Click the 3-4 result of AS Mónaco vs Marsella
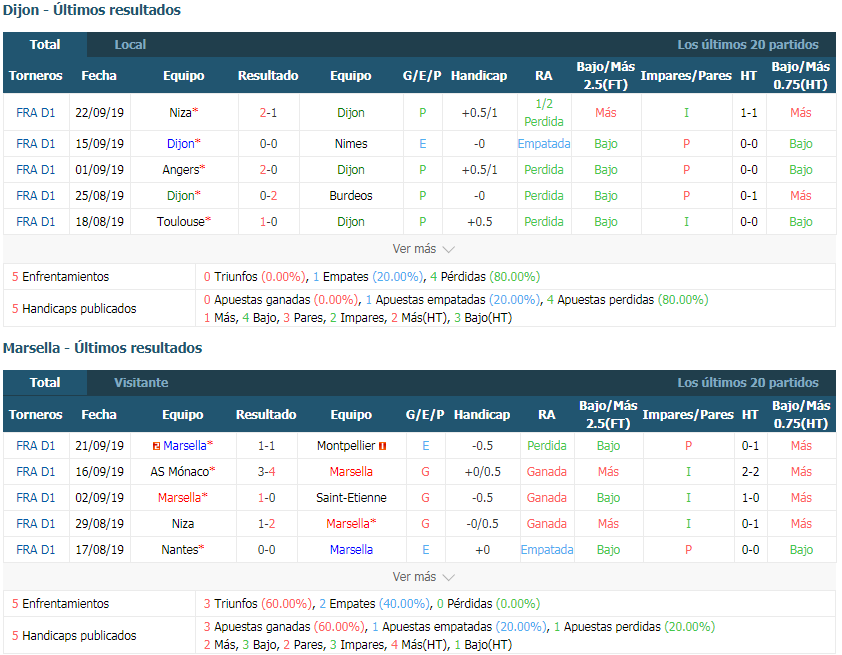Image resolution: width=842 pixels, height=655 pixels. 266,472
